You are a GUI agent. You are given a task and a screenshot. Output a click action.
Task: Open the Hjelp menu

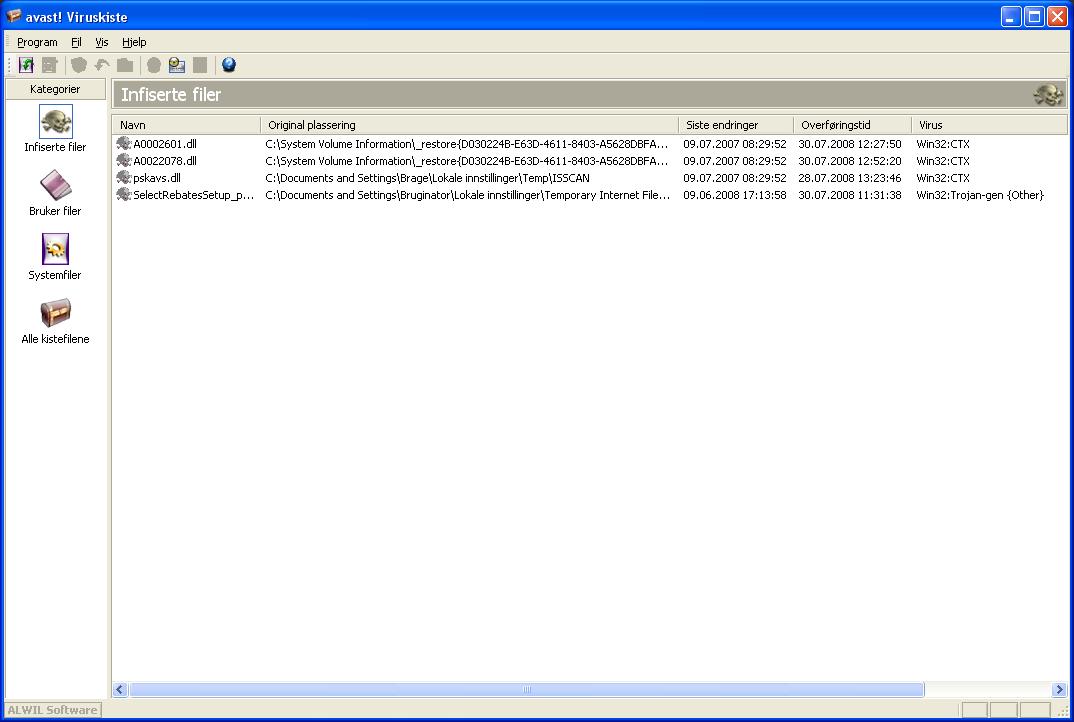[134, 42]
